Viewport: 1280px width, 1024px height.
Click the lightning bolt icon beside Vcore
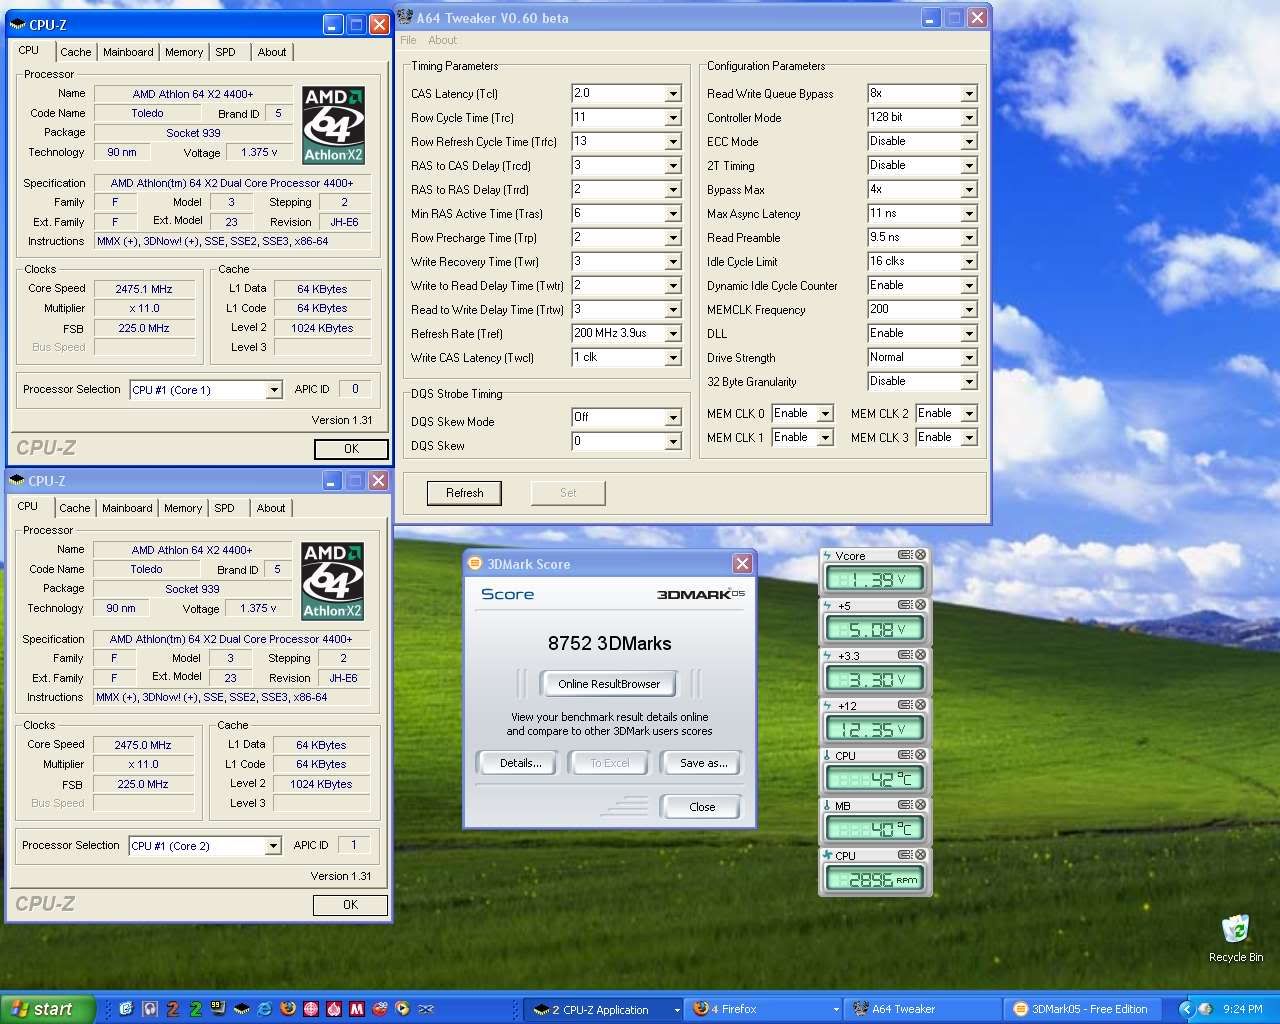tap(827, 555)
